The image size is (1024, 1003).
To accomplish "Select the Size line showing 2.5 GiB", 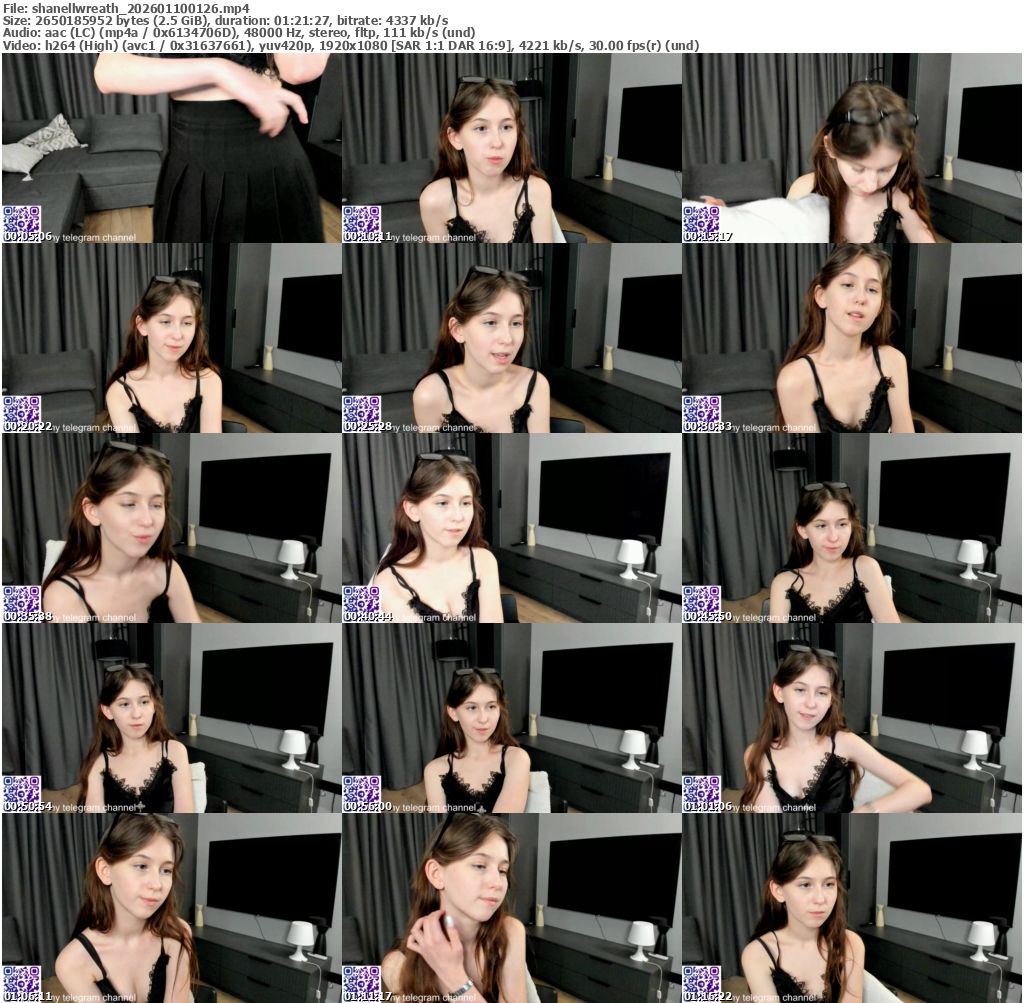I will click(x=225, y=21).
